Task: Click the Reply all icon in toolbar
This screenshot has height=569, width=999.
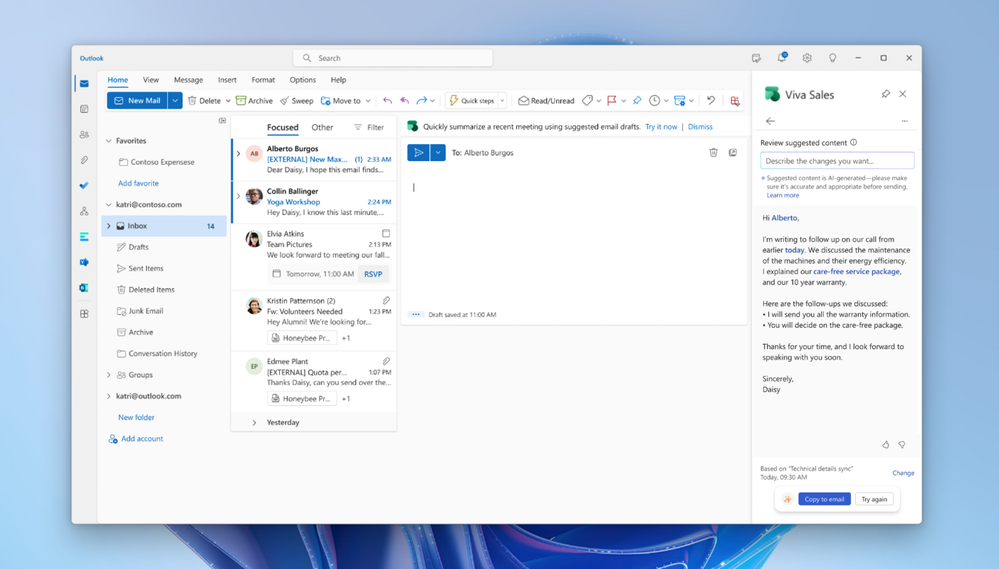Action: point(405,101)
